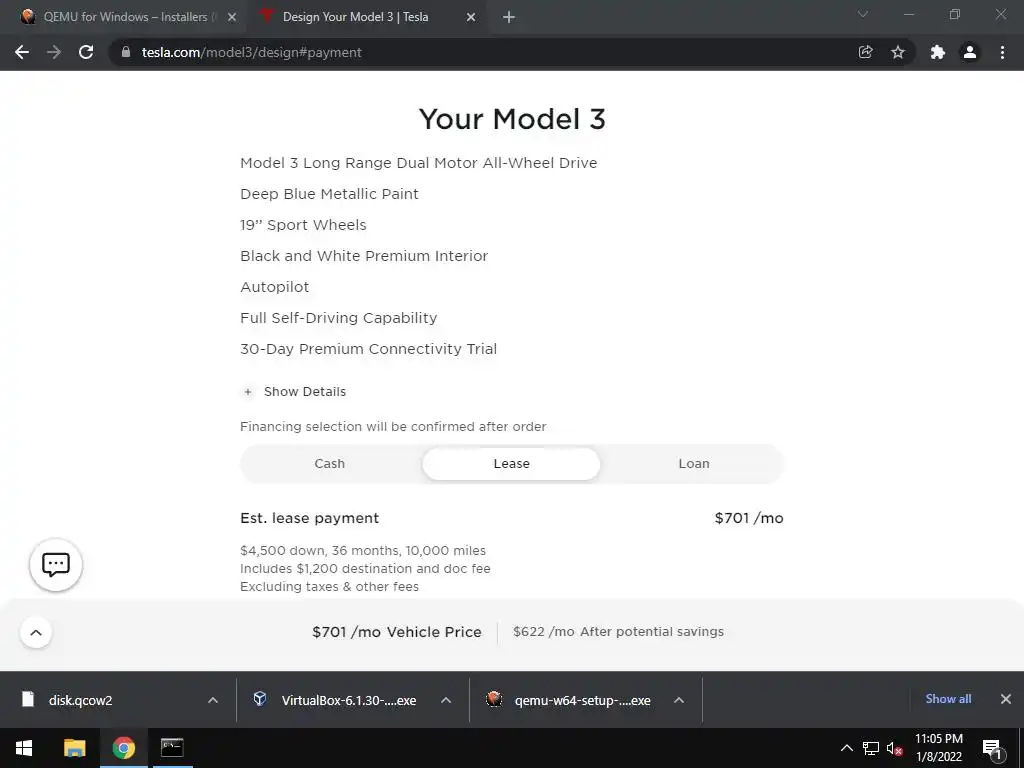Show hidden system tray icons

coord(846,748)
